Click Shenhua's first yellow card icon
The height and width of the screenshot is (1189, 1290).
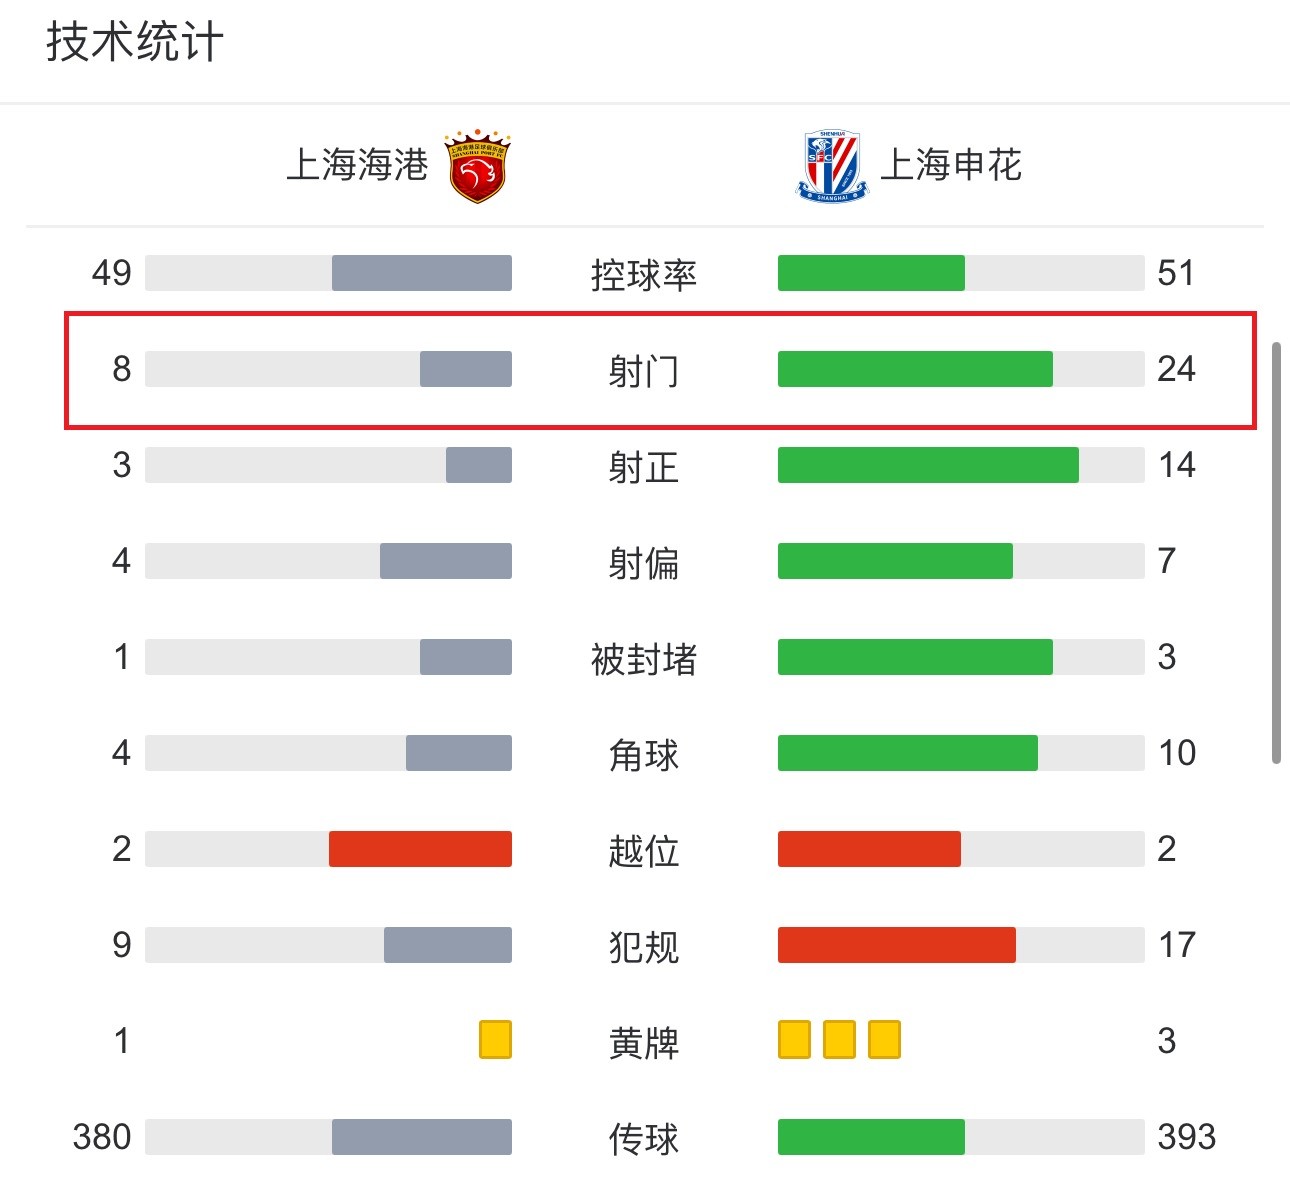tap(794, 1040)
